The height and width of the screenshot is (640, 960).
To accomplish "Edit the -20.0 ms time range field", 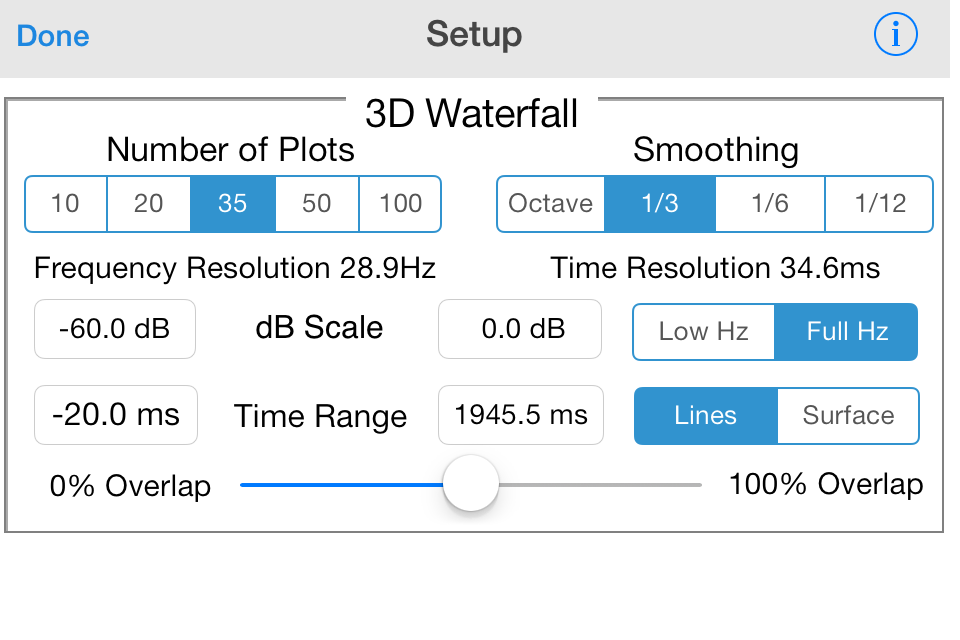I will coord(116,415).
